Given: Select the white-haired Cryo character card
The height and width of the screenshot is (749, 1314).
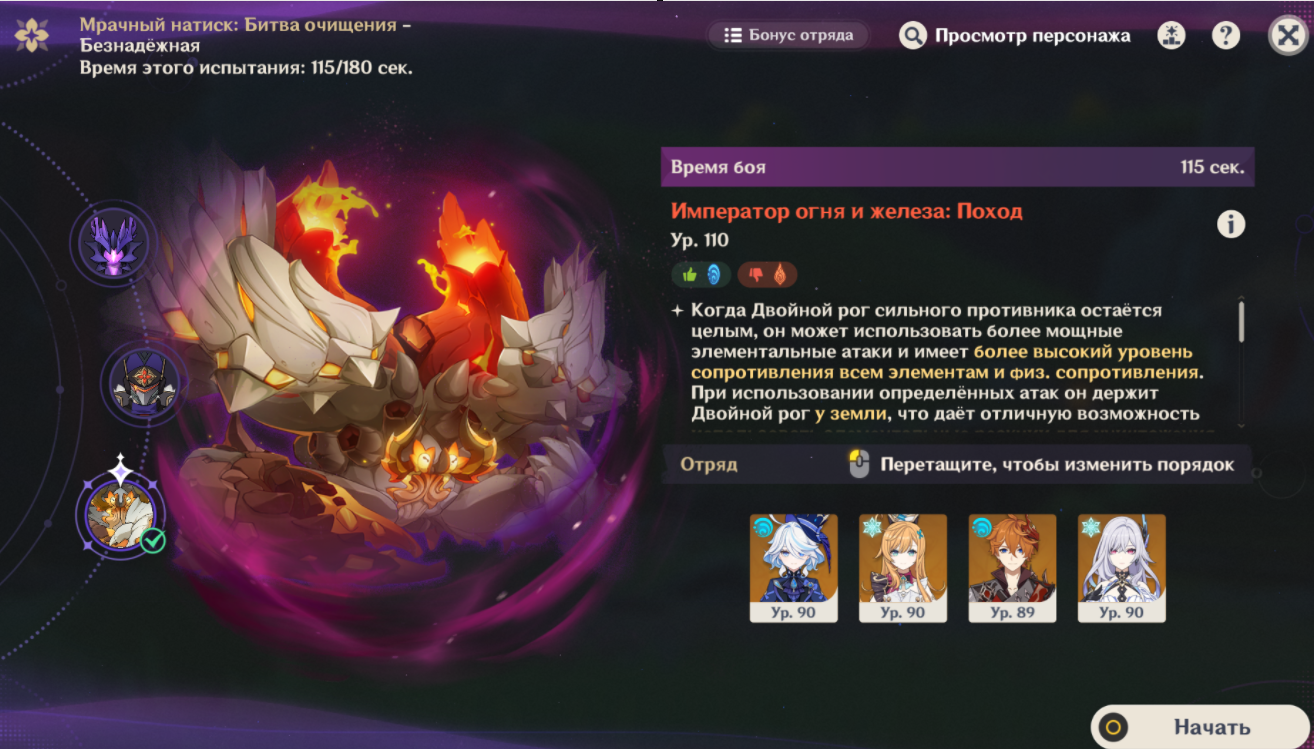Looking at the screenshot, I should [1122, 568].
